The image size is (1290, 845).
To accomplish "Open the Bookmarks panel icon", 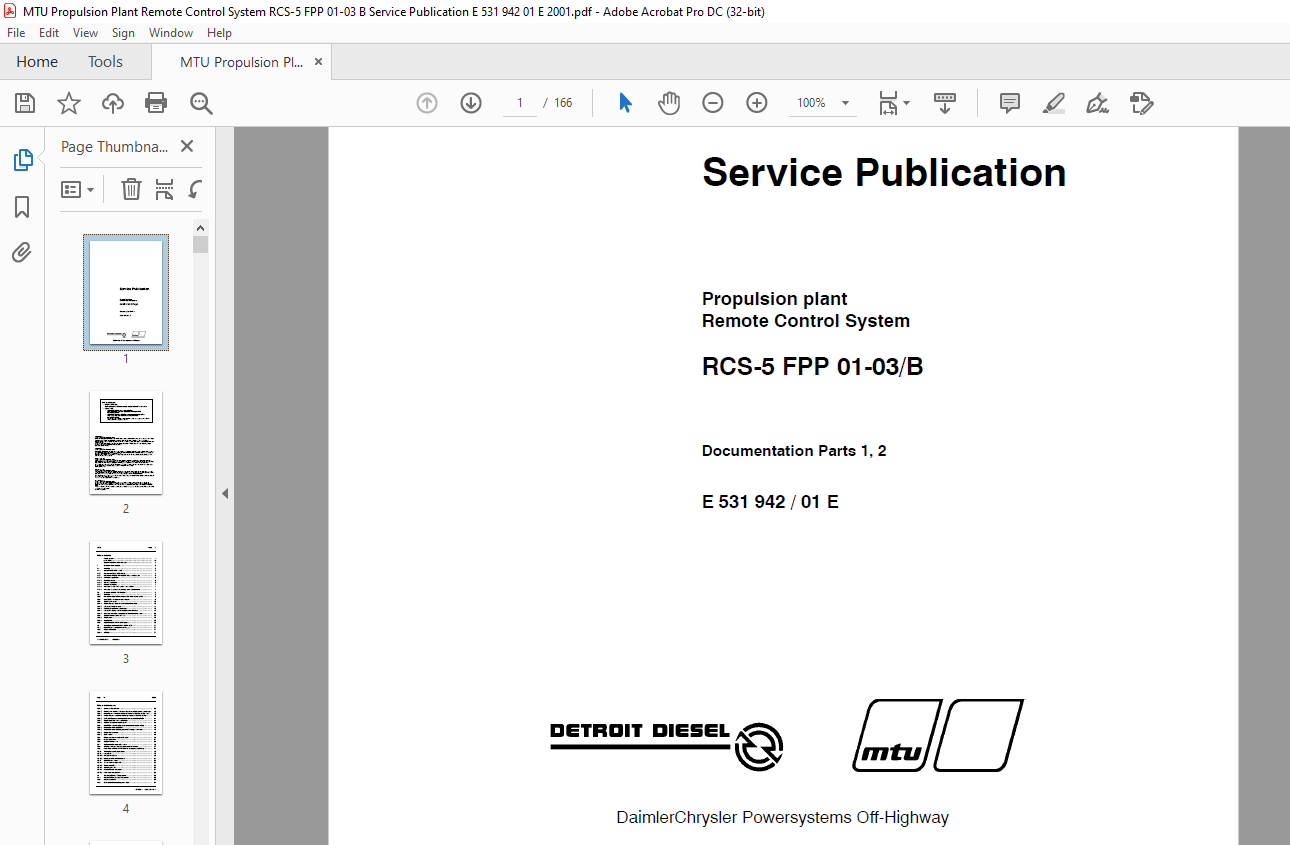I will [22, 207].
